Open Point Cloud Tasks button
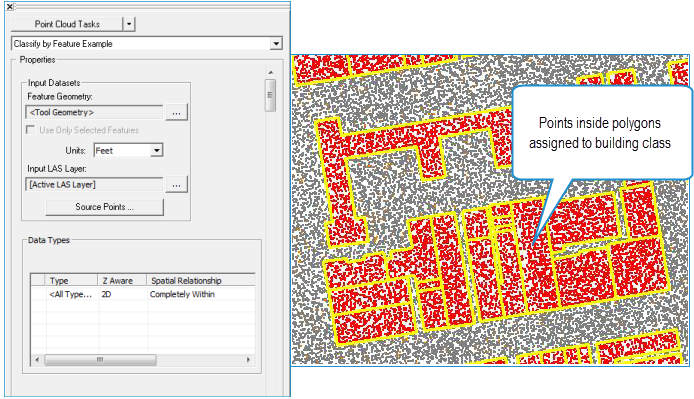Viewport: 694px width, 399px height. 67,24
